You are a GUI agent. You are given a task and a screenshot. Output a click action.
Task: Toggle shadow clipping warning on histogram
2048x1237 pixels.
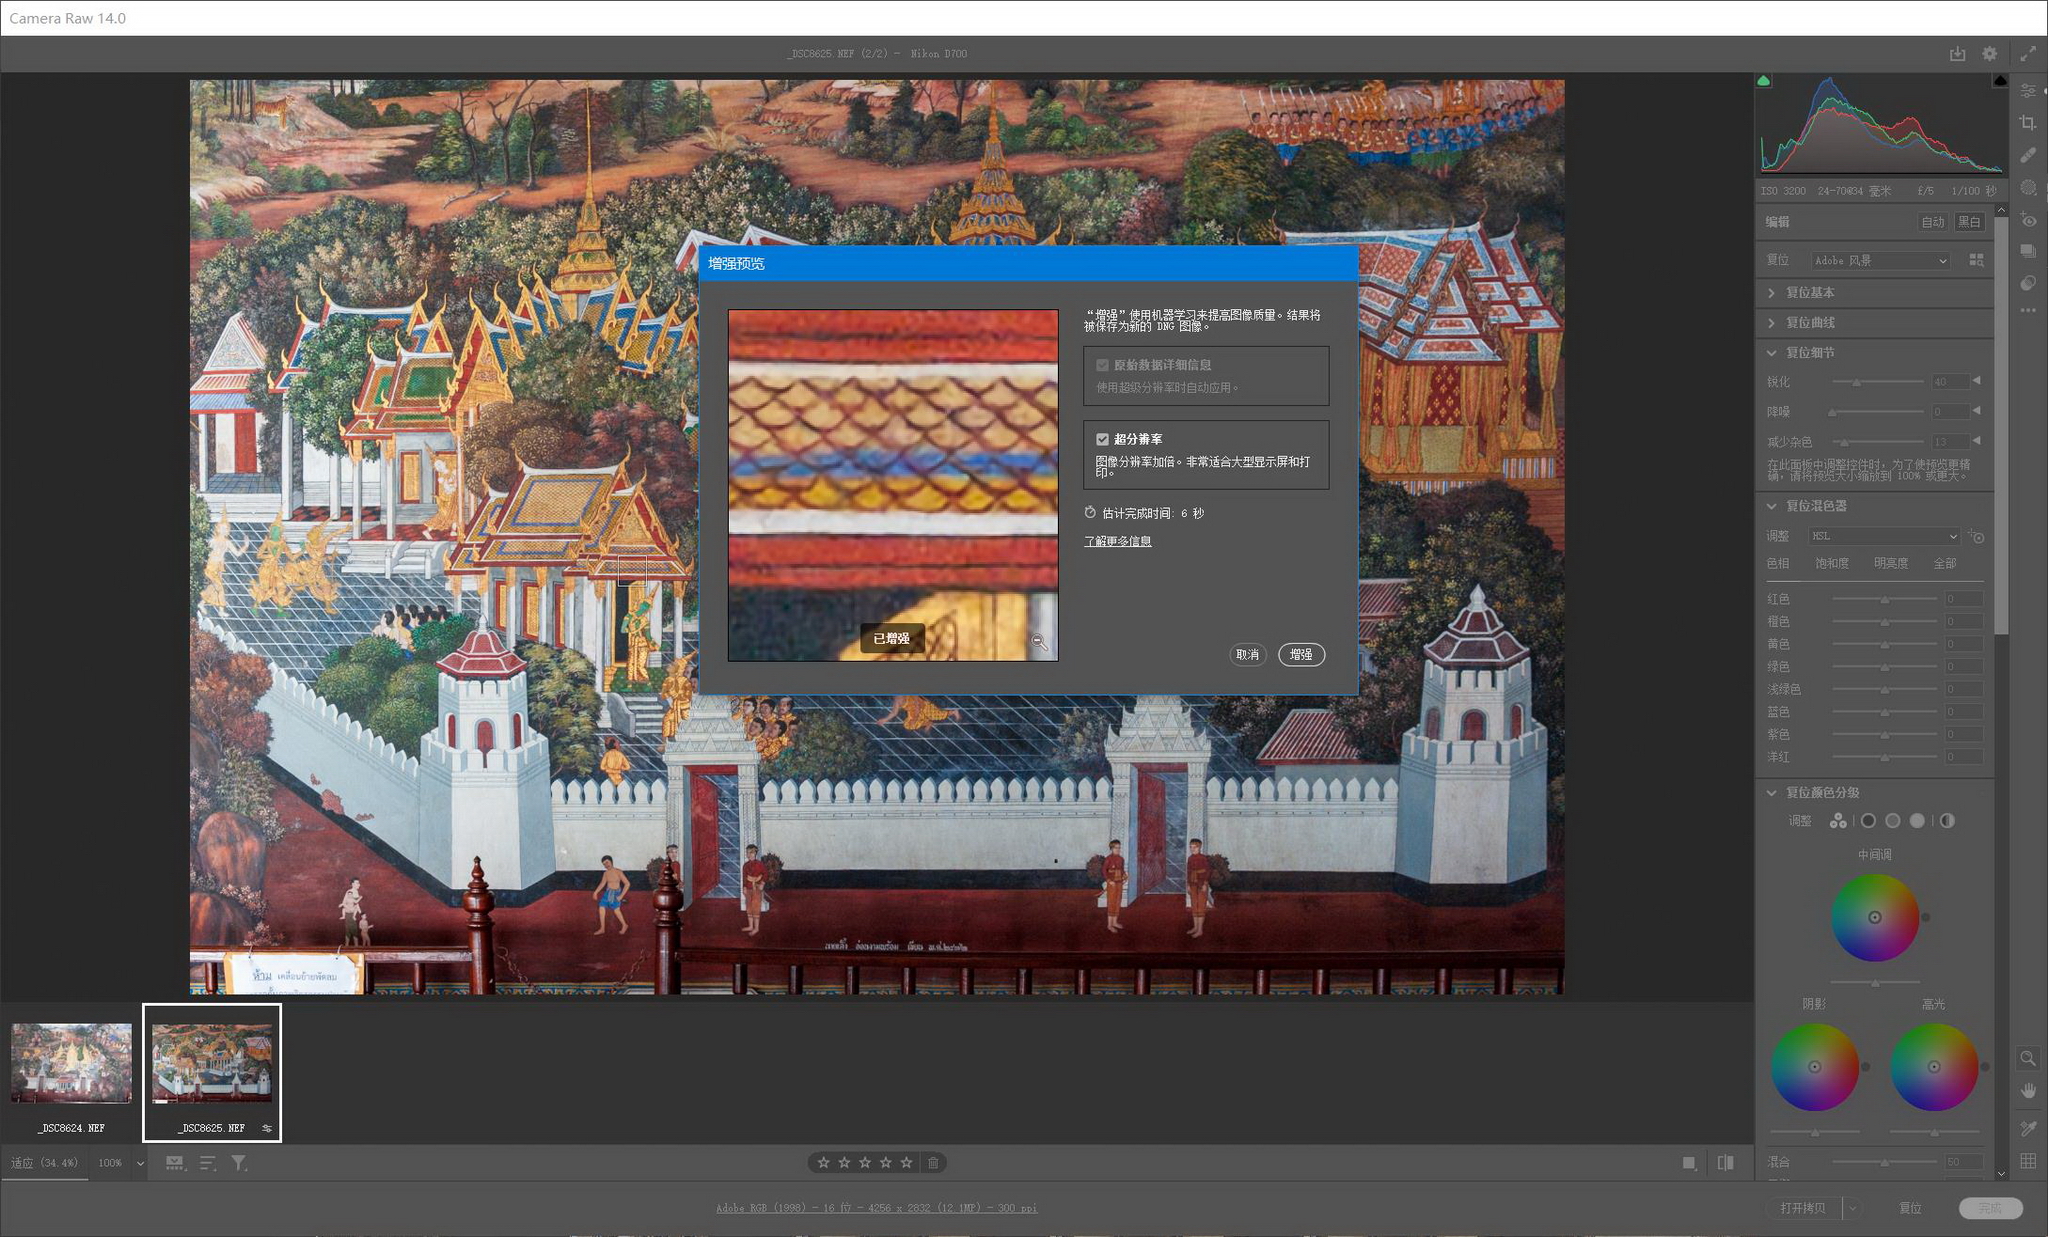1764,81
